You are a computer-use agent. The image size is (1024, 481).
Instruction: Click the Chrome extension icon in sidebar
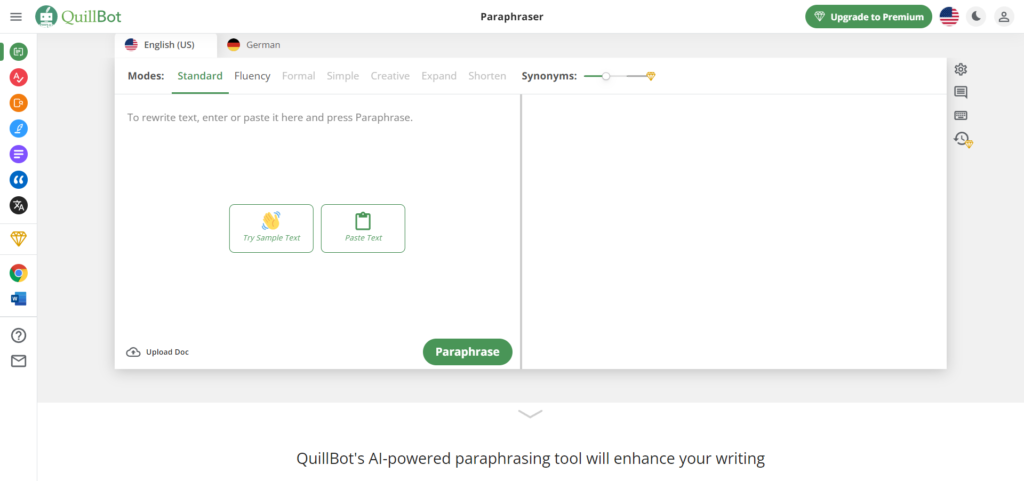tap(18, 273)
